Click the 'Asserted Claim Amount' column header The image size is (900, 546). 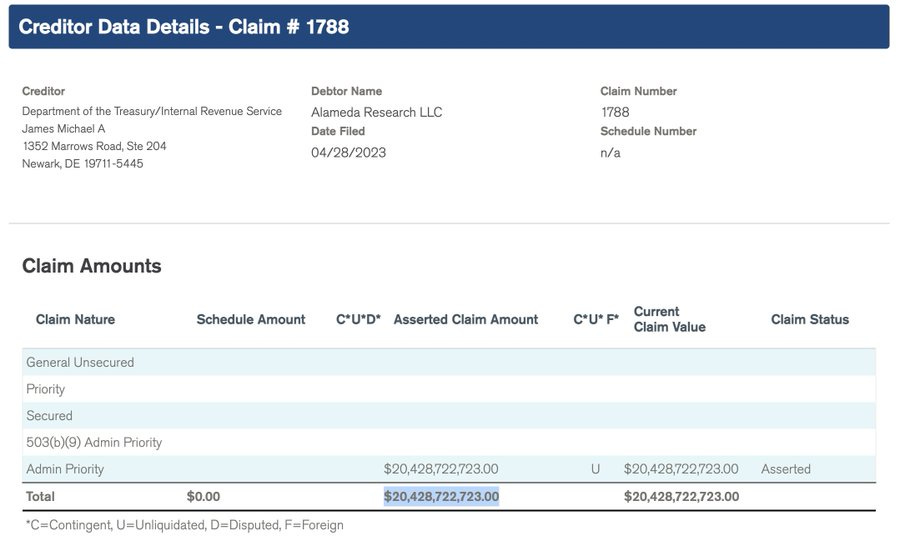(465, 320)
